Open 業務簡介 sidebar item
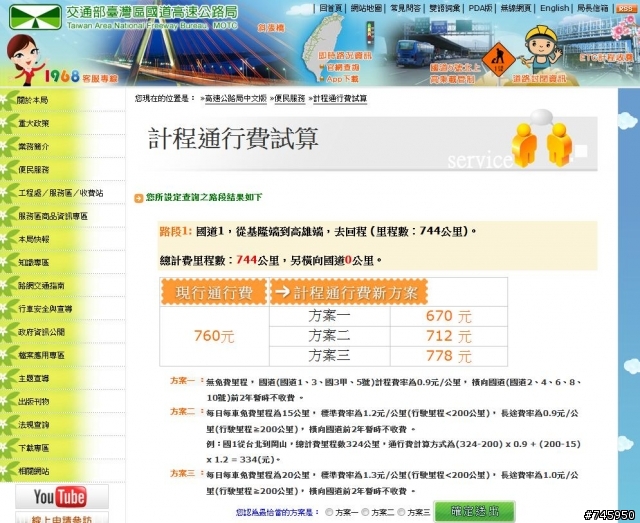Screen dimensions: 640x523 click(x=33, y=147)
